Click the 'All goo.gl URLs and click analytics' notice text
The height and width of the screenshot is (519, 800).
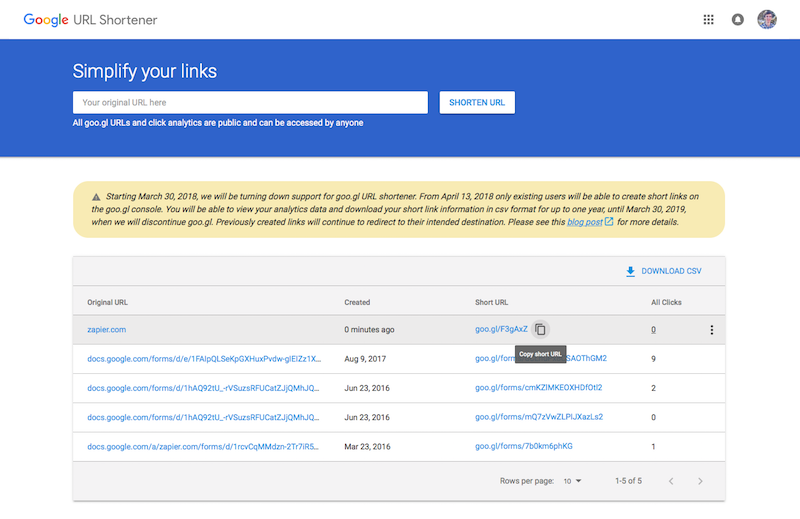coord(218,123)
